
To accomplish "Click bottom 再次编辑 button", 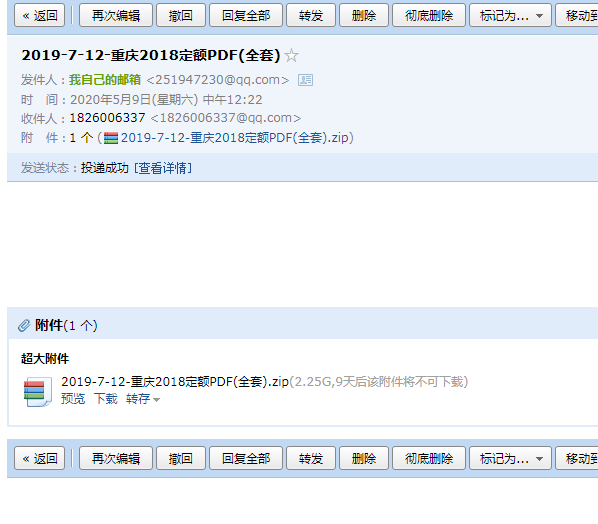I will click(116, 458).
